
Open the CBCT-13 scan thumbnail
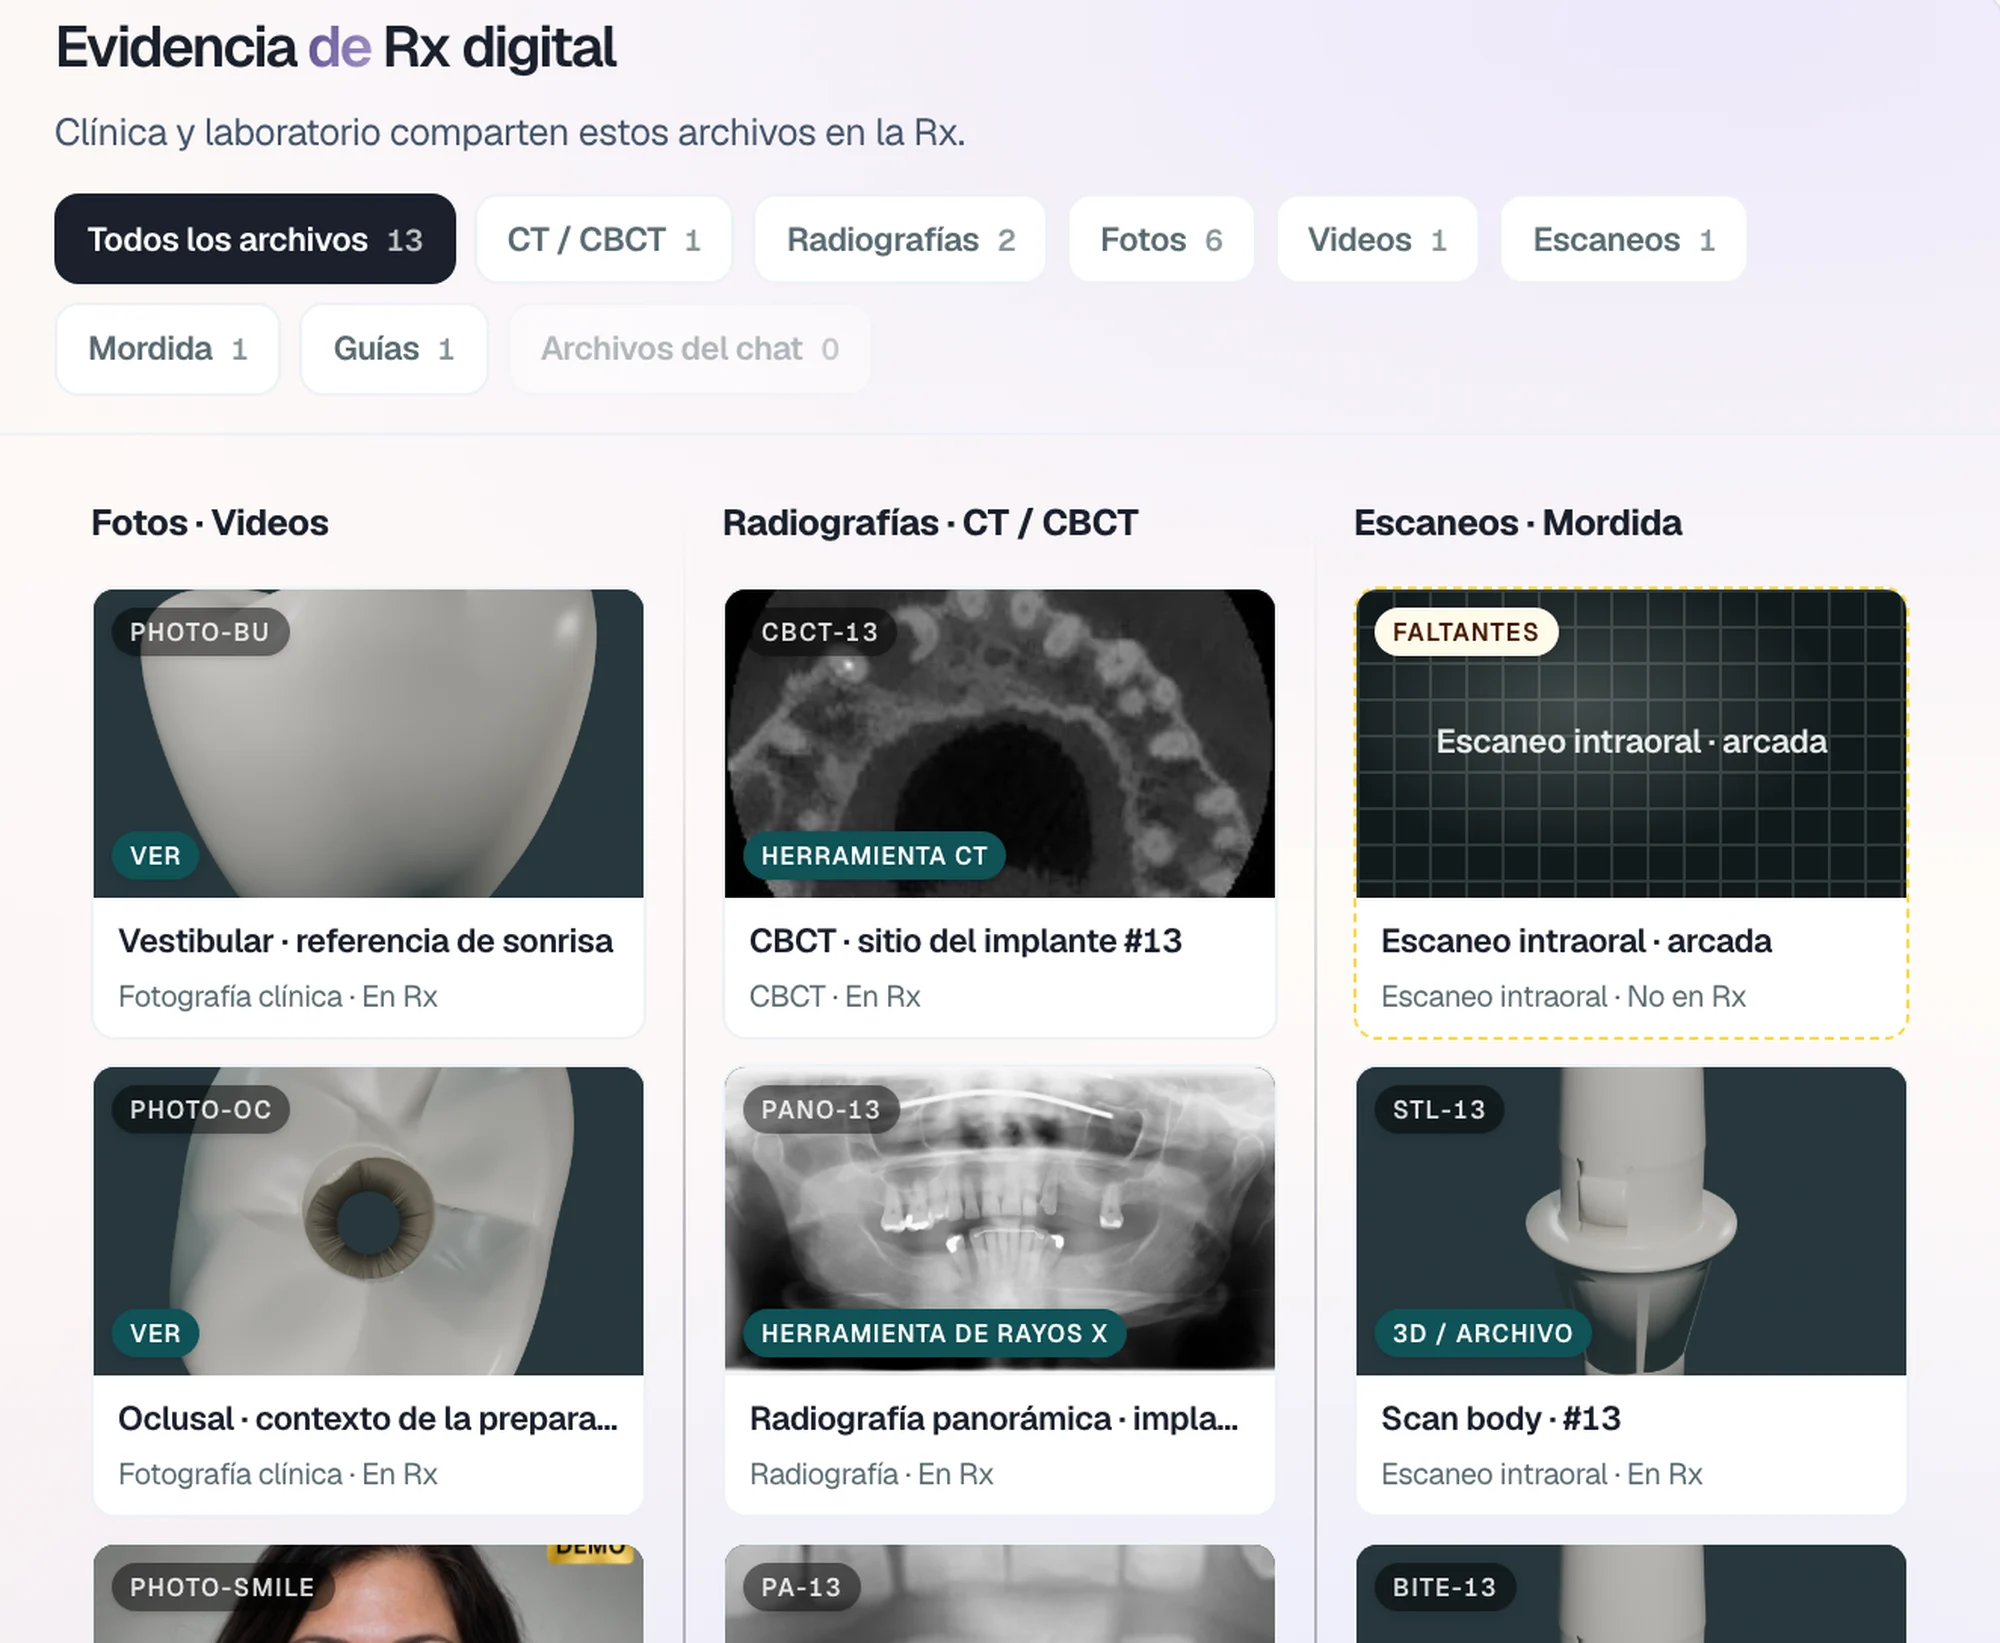coord(1000,743)
